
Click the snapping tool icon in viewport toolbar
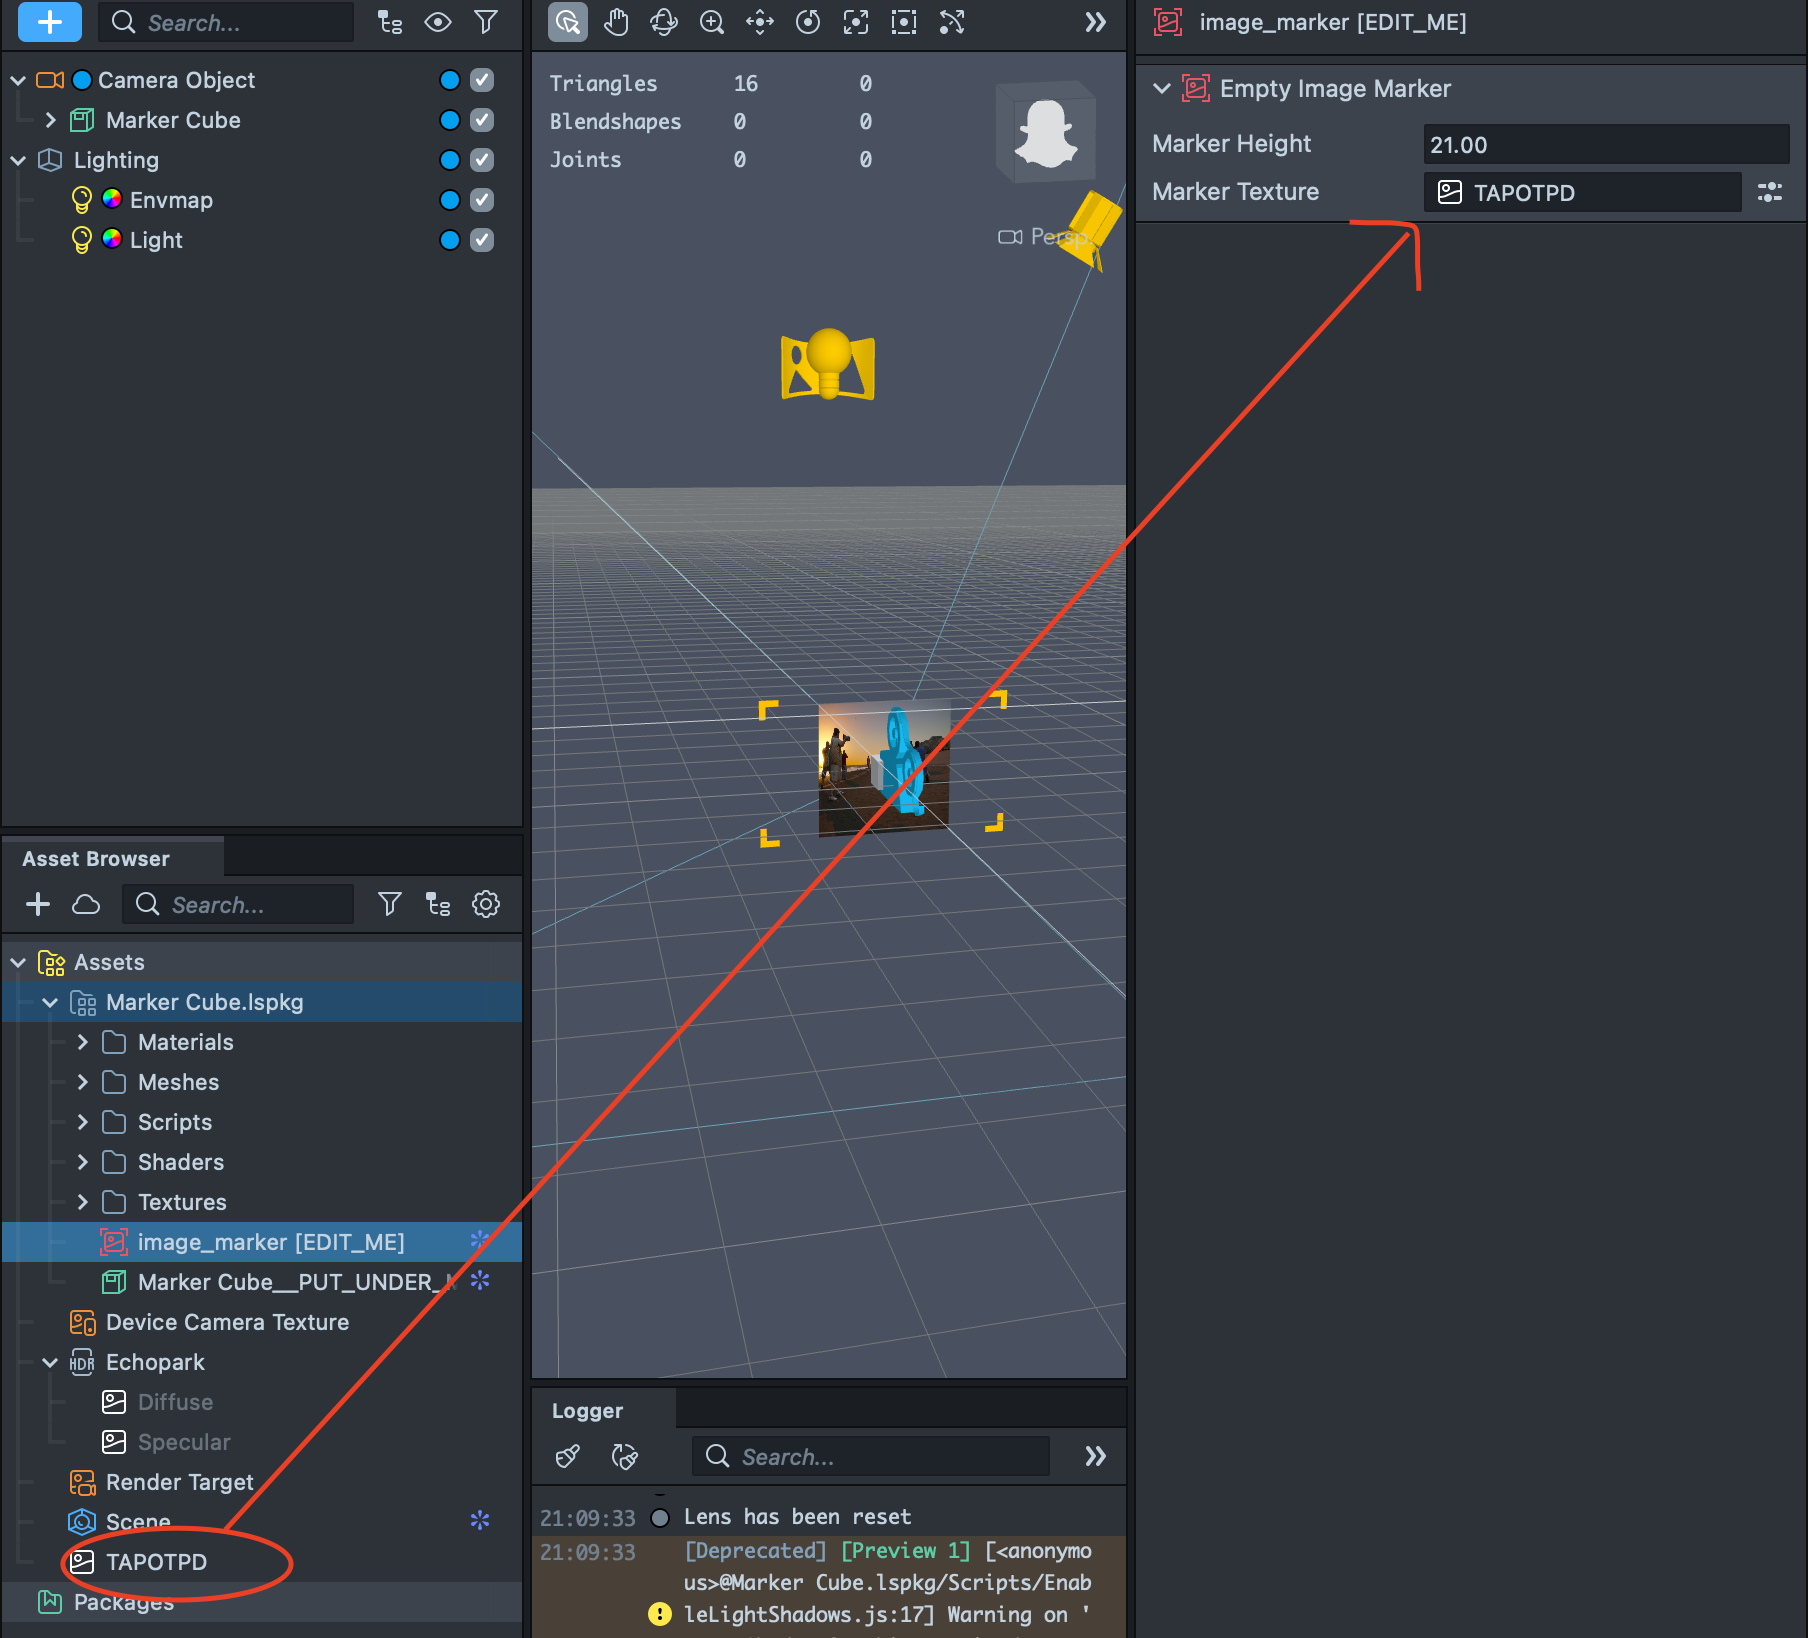952,22
